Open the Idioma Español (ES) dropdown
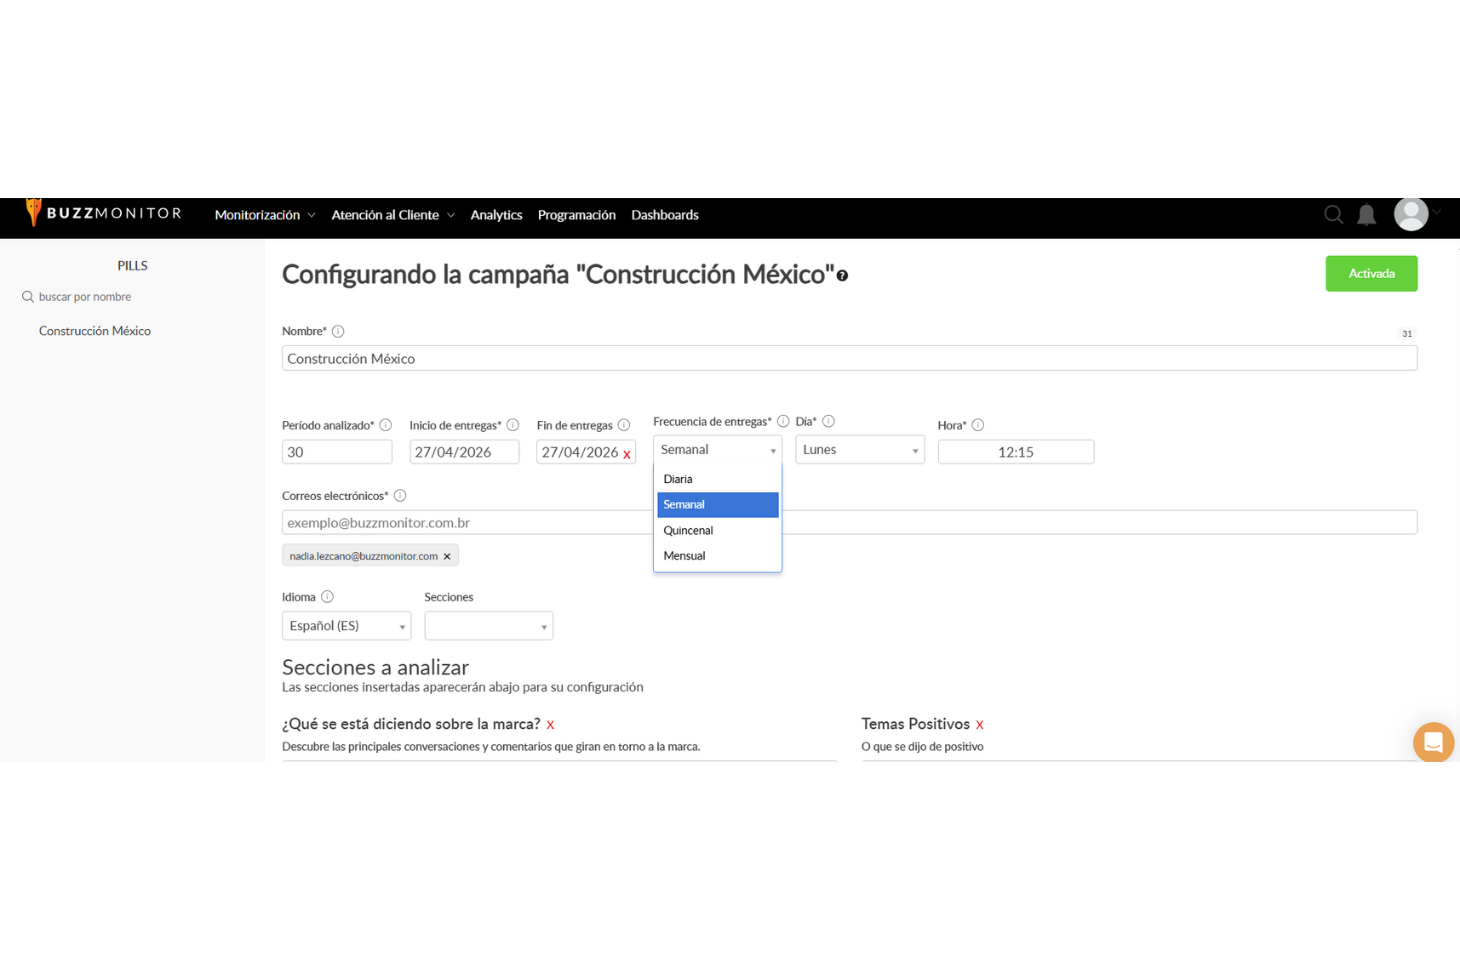Image resolution: width=1460 pixels, height=960 pixels. pyautogui.click(x=346, y=626)
